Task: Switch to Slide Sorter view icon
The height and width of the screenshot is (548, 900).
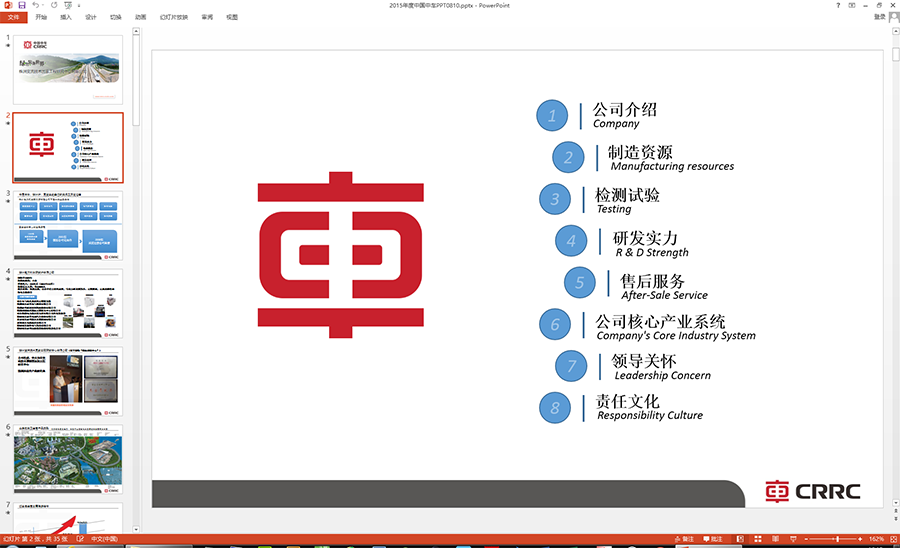Action: (758, 539)
